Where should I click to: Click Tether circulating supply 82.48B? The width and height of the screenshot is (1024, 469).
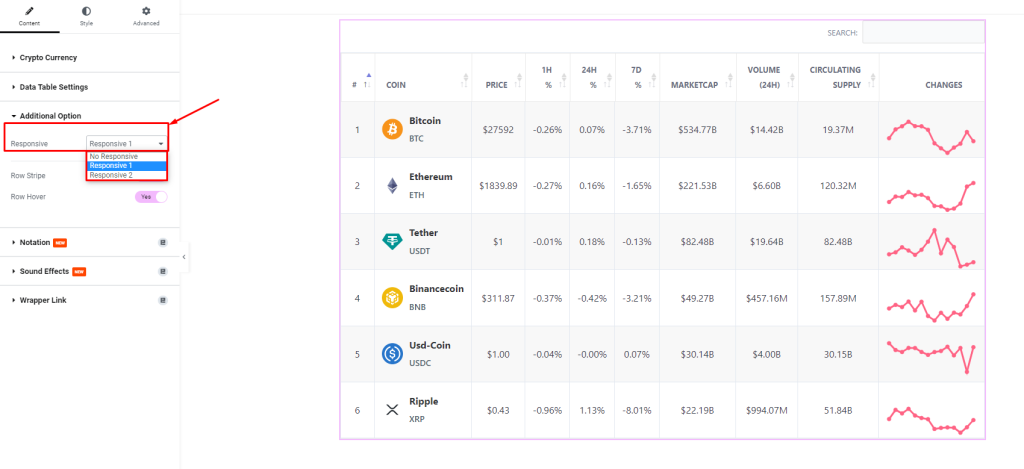[x=838, y=242]
